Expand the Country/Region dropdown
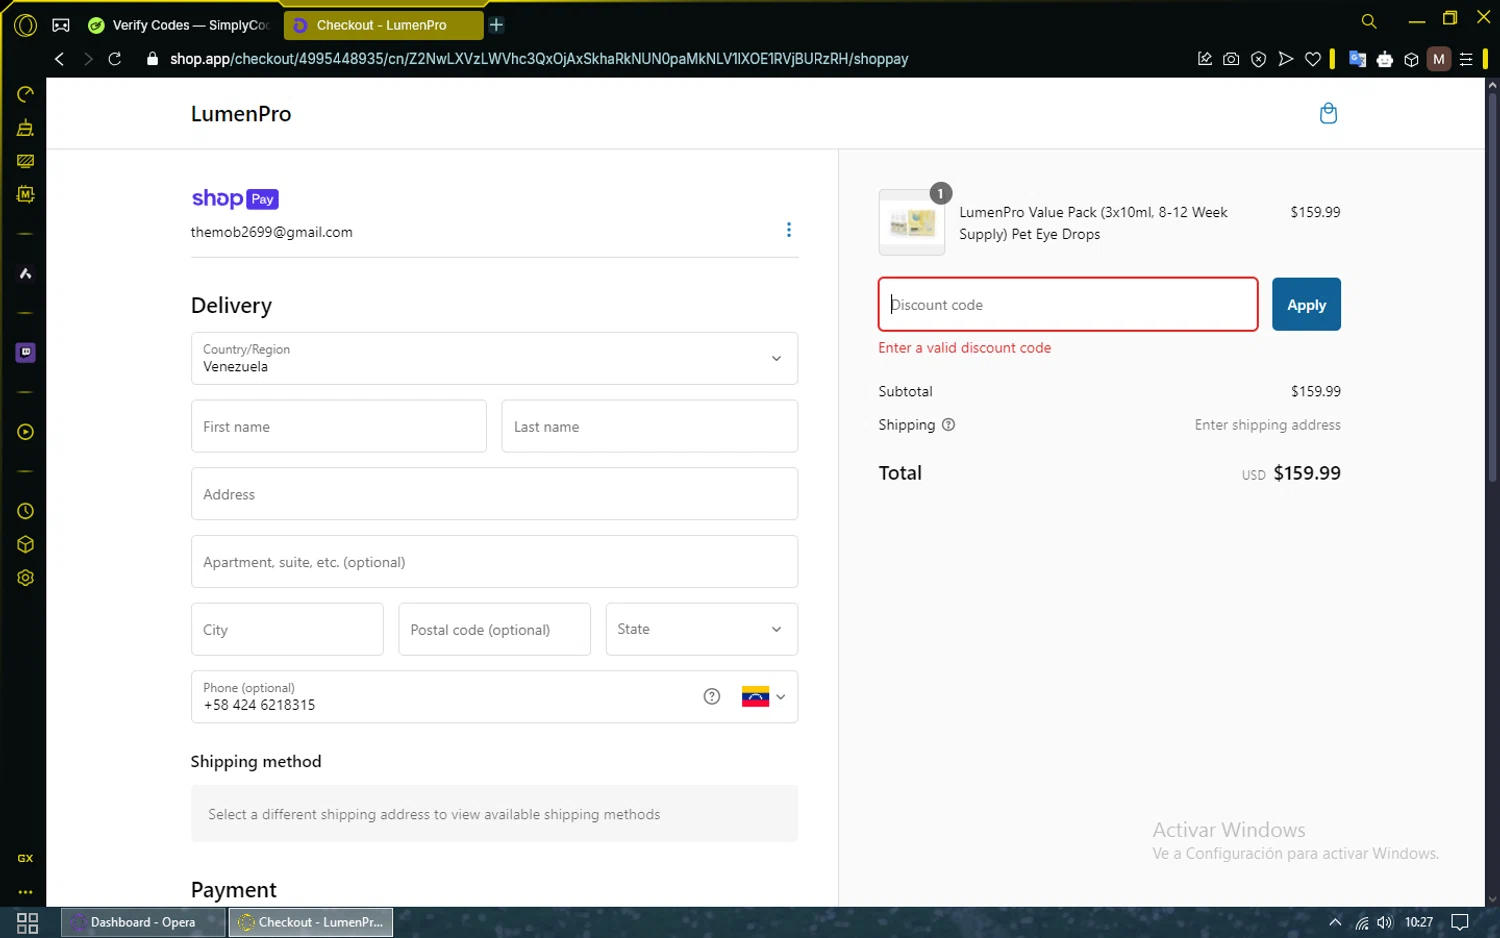 (x=494, y=358)
